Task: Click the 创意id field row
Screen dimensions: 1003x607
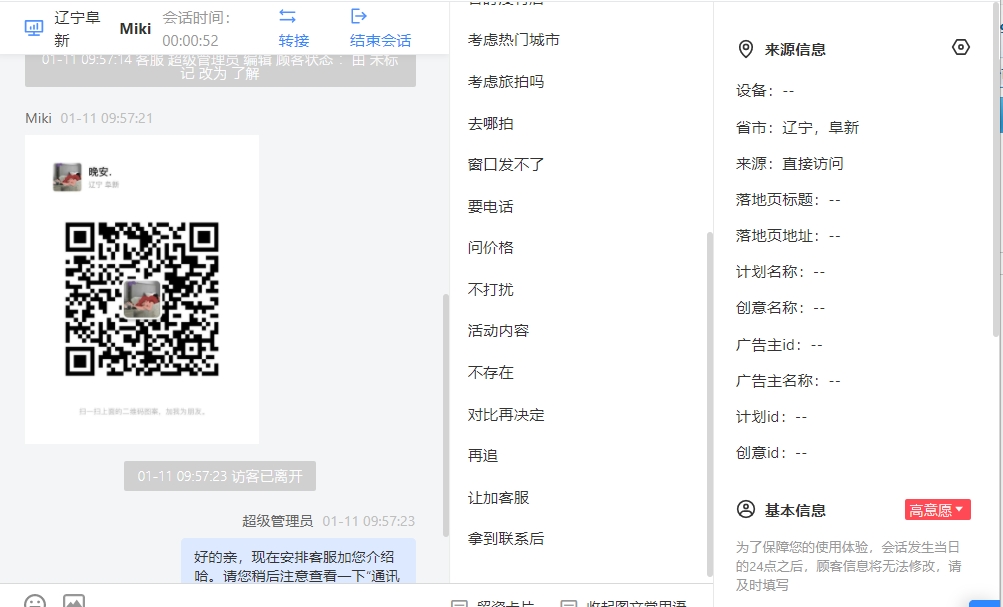Action: pyautogui.click(x=771, y=453)
